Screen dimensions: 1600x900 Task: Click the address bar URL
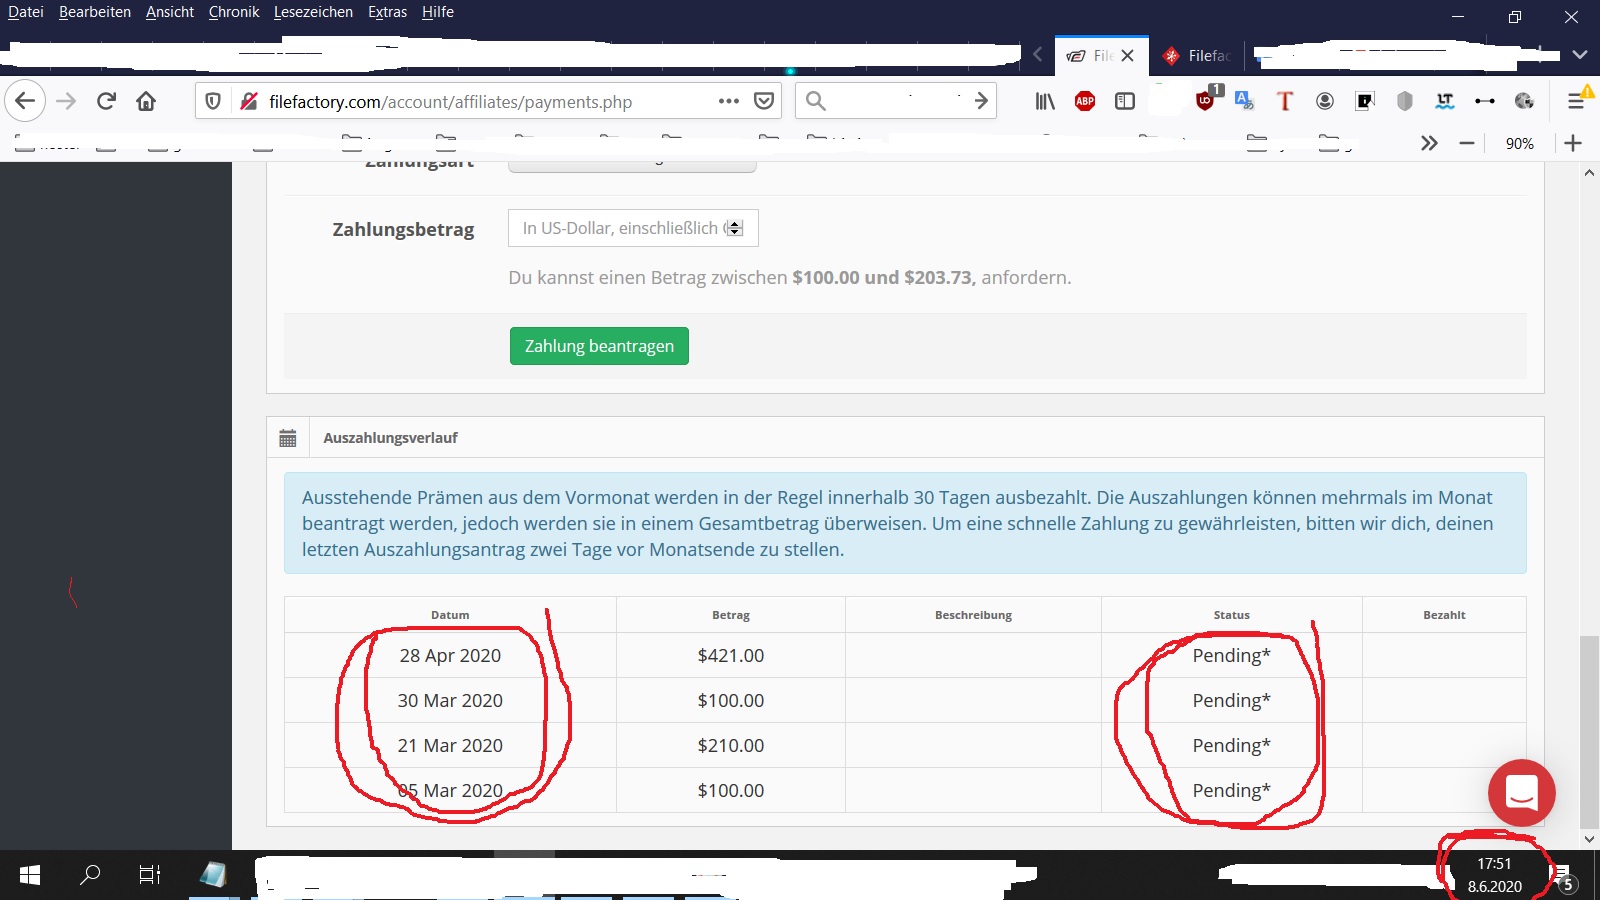tap(450, 101)
